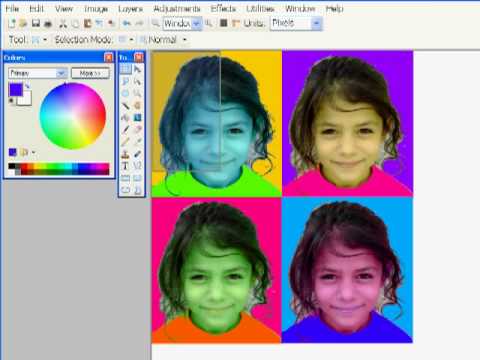Select the Text tool
480x360 pixels.
125,166
